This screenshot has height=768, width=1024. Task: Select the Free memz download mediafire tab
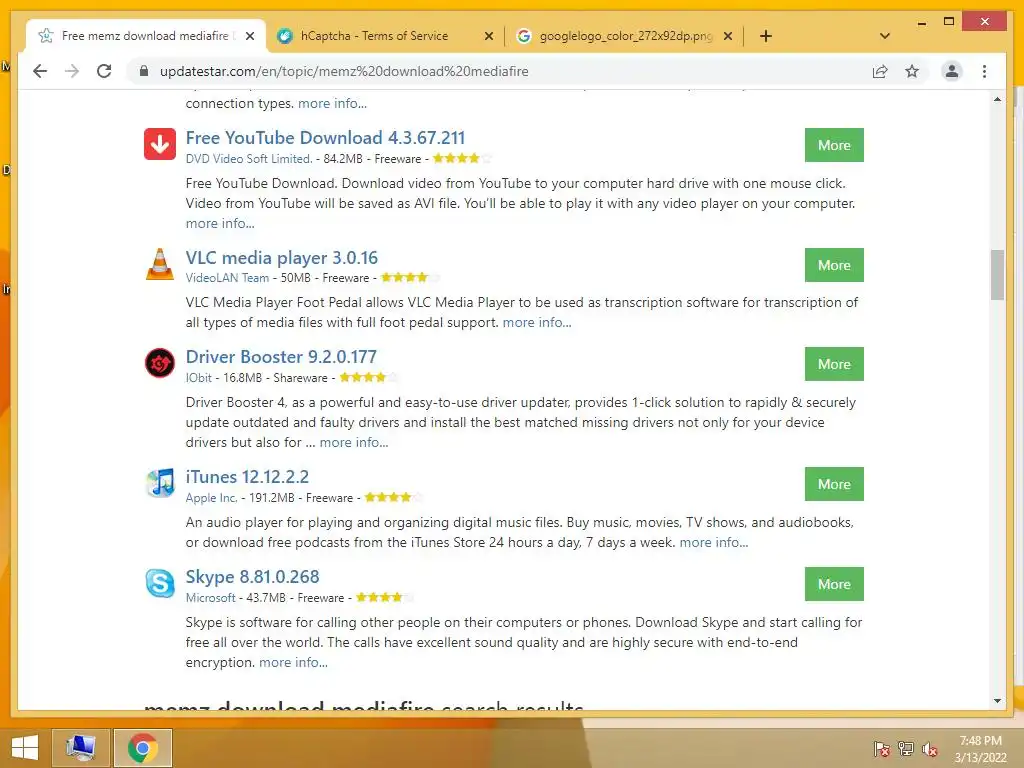click(x=146, y=36)
